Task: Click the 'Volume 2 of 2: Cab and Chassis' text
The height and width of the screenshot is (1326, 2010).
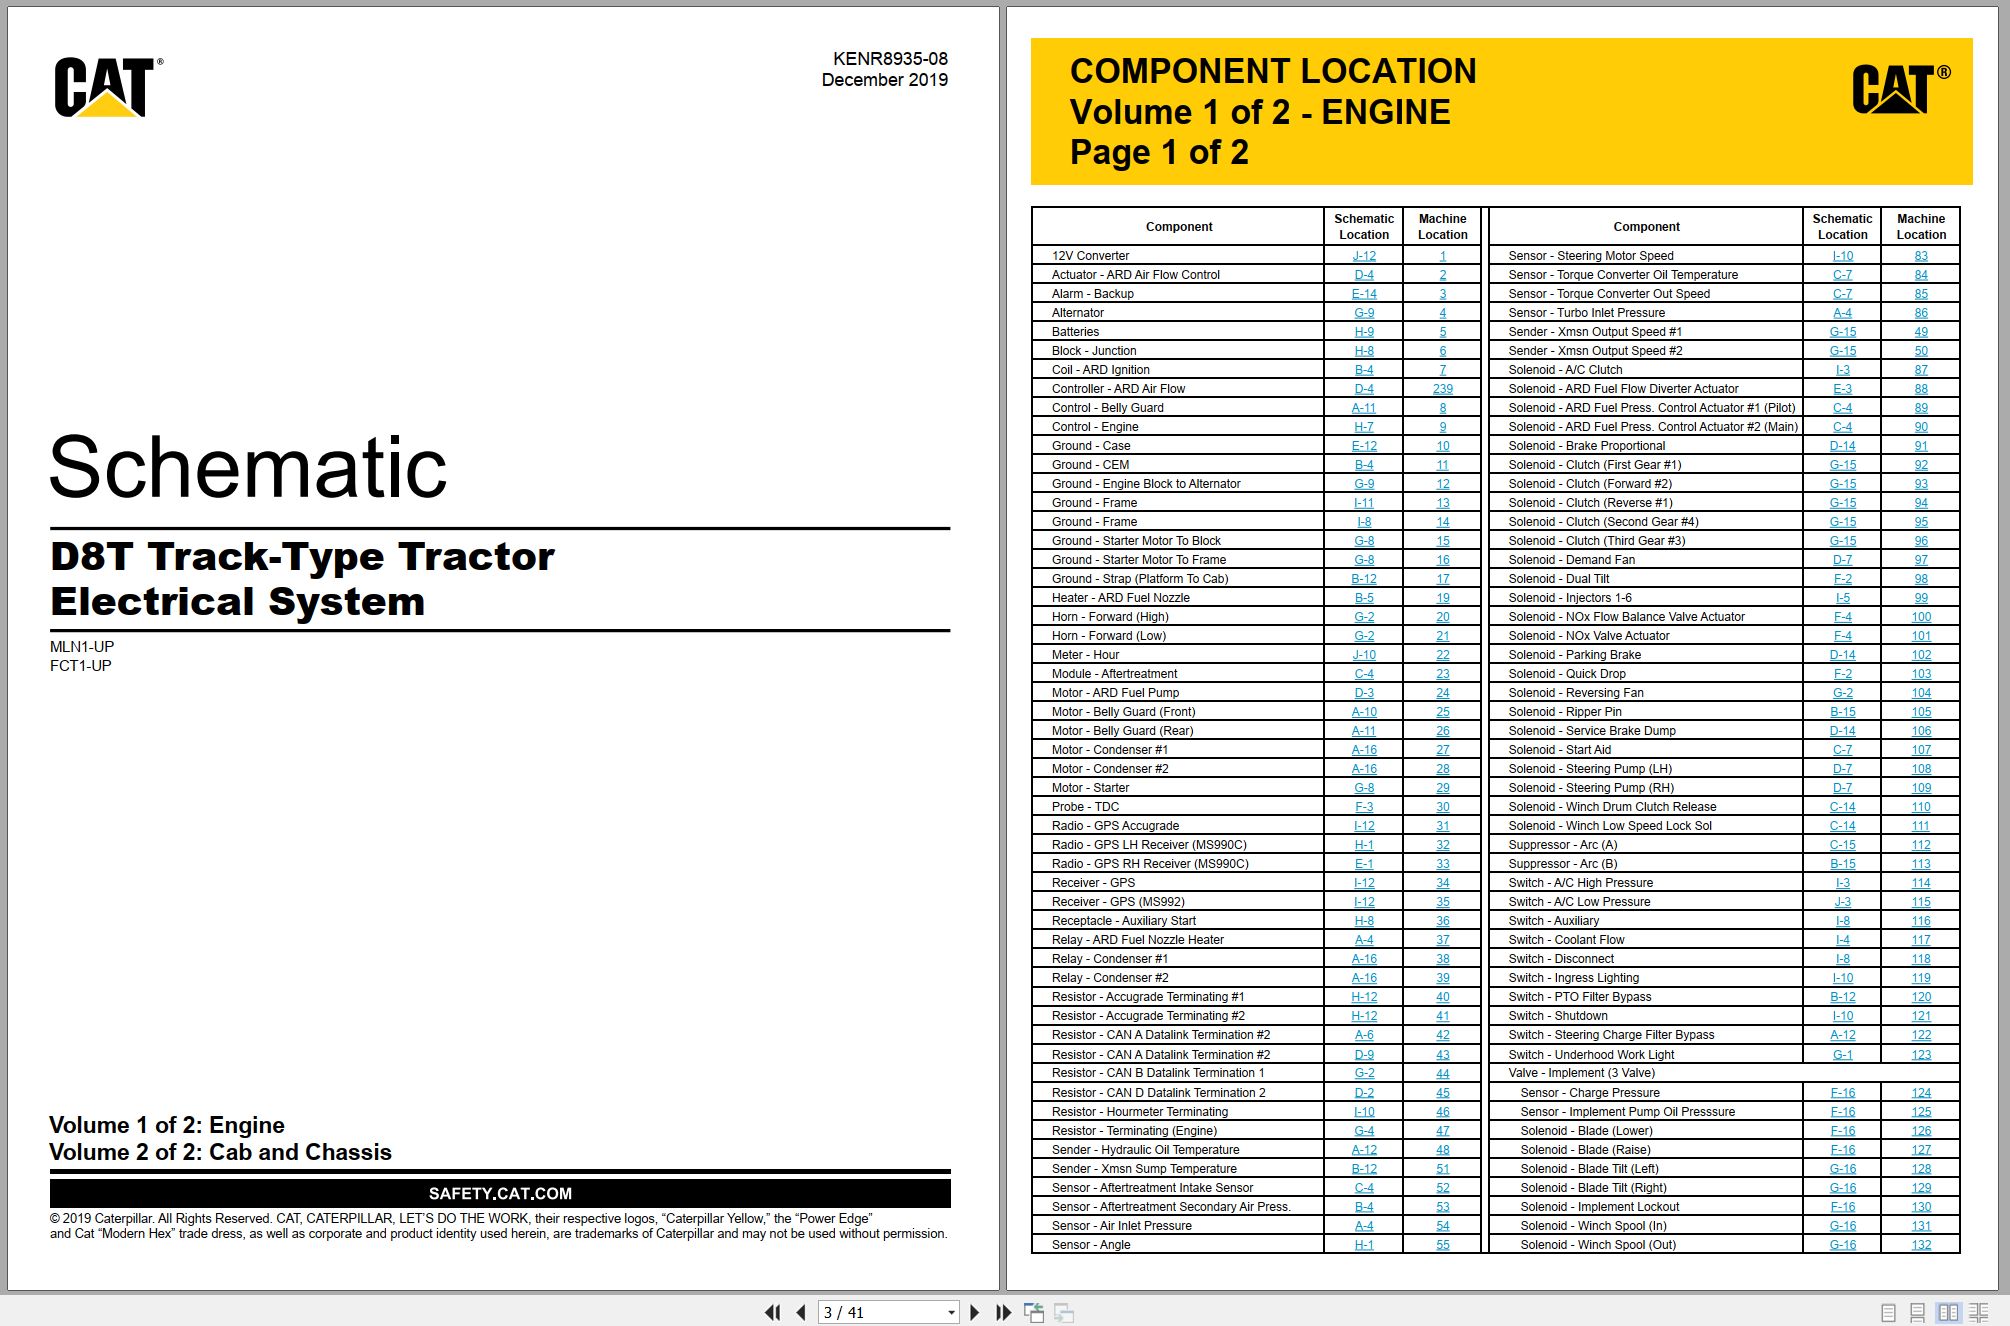Action: coord(220,1152)
